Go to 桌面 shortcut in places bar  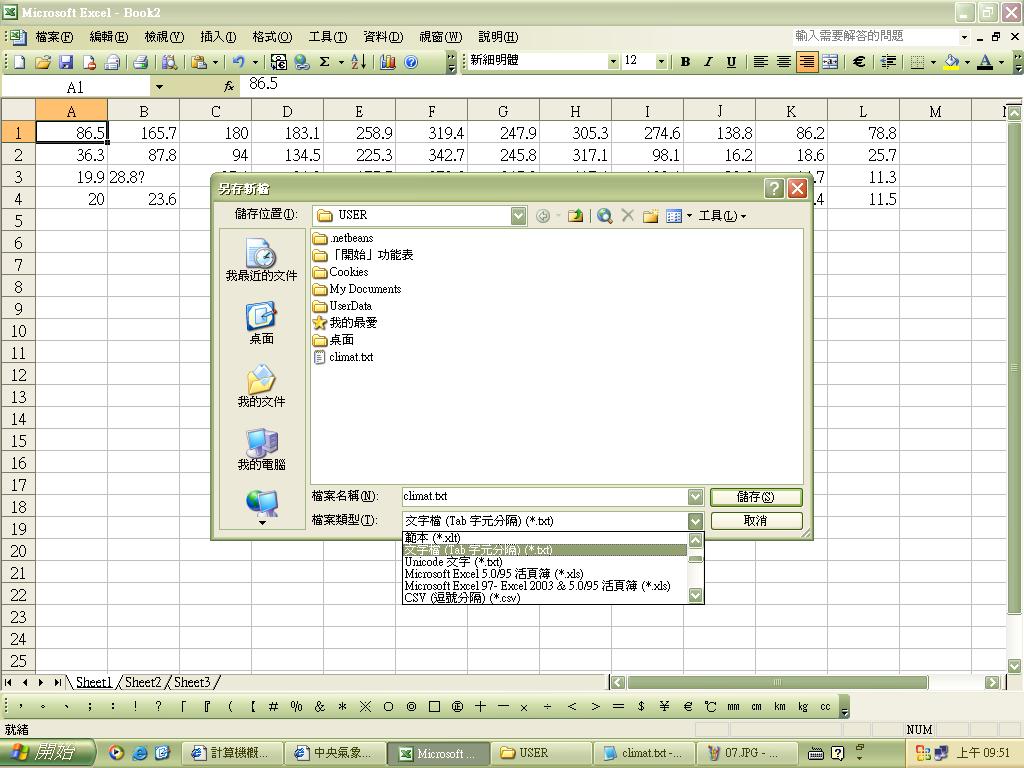pos(261,323)
